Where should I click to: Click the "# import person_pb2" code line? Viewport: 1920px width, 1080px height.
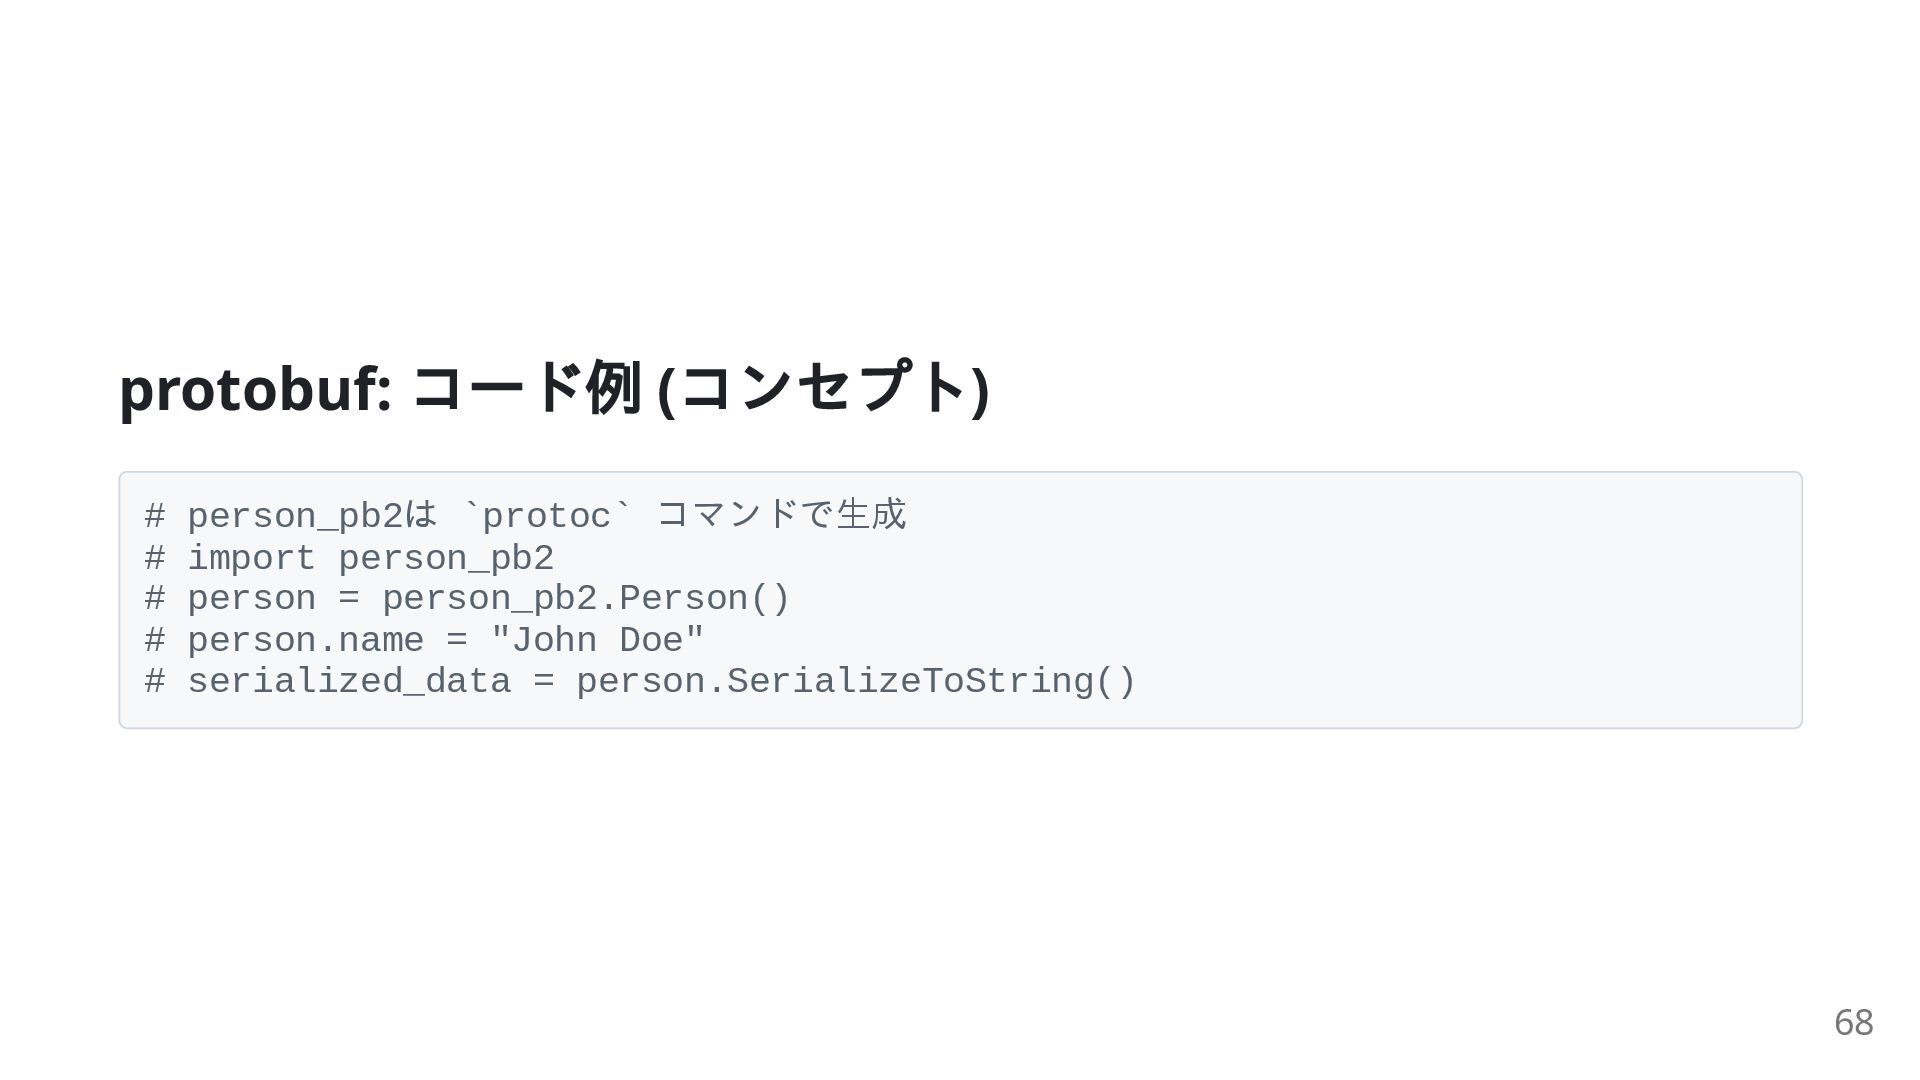[349, 558]
